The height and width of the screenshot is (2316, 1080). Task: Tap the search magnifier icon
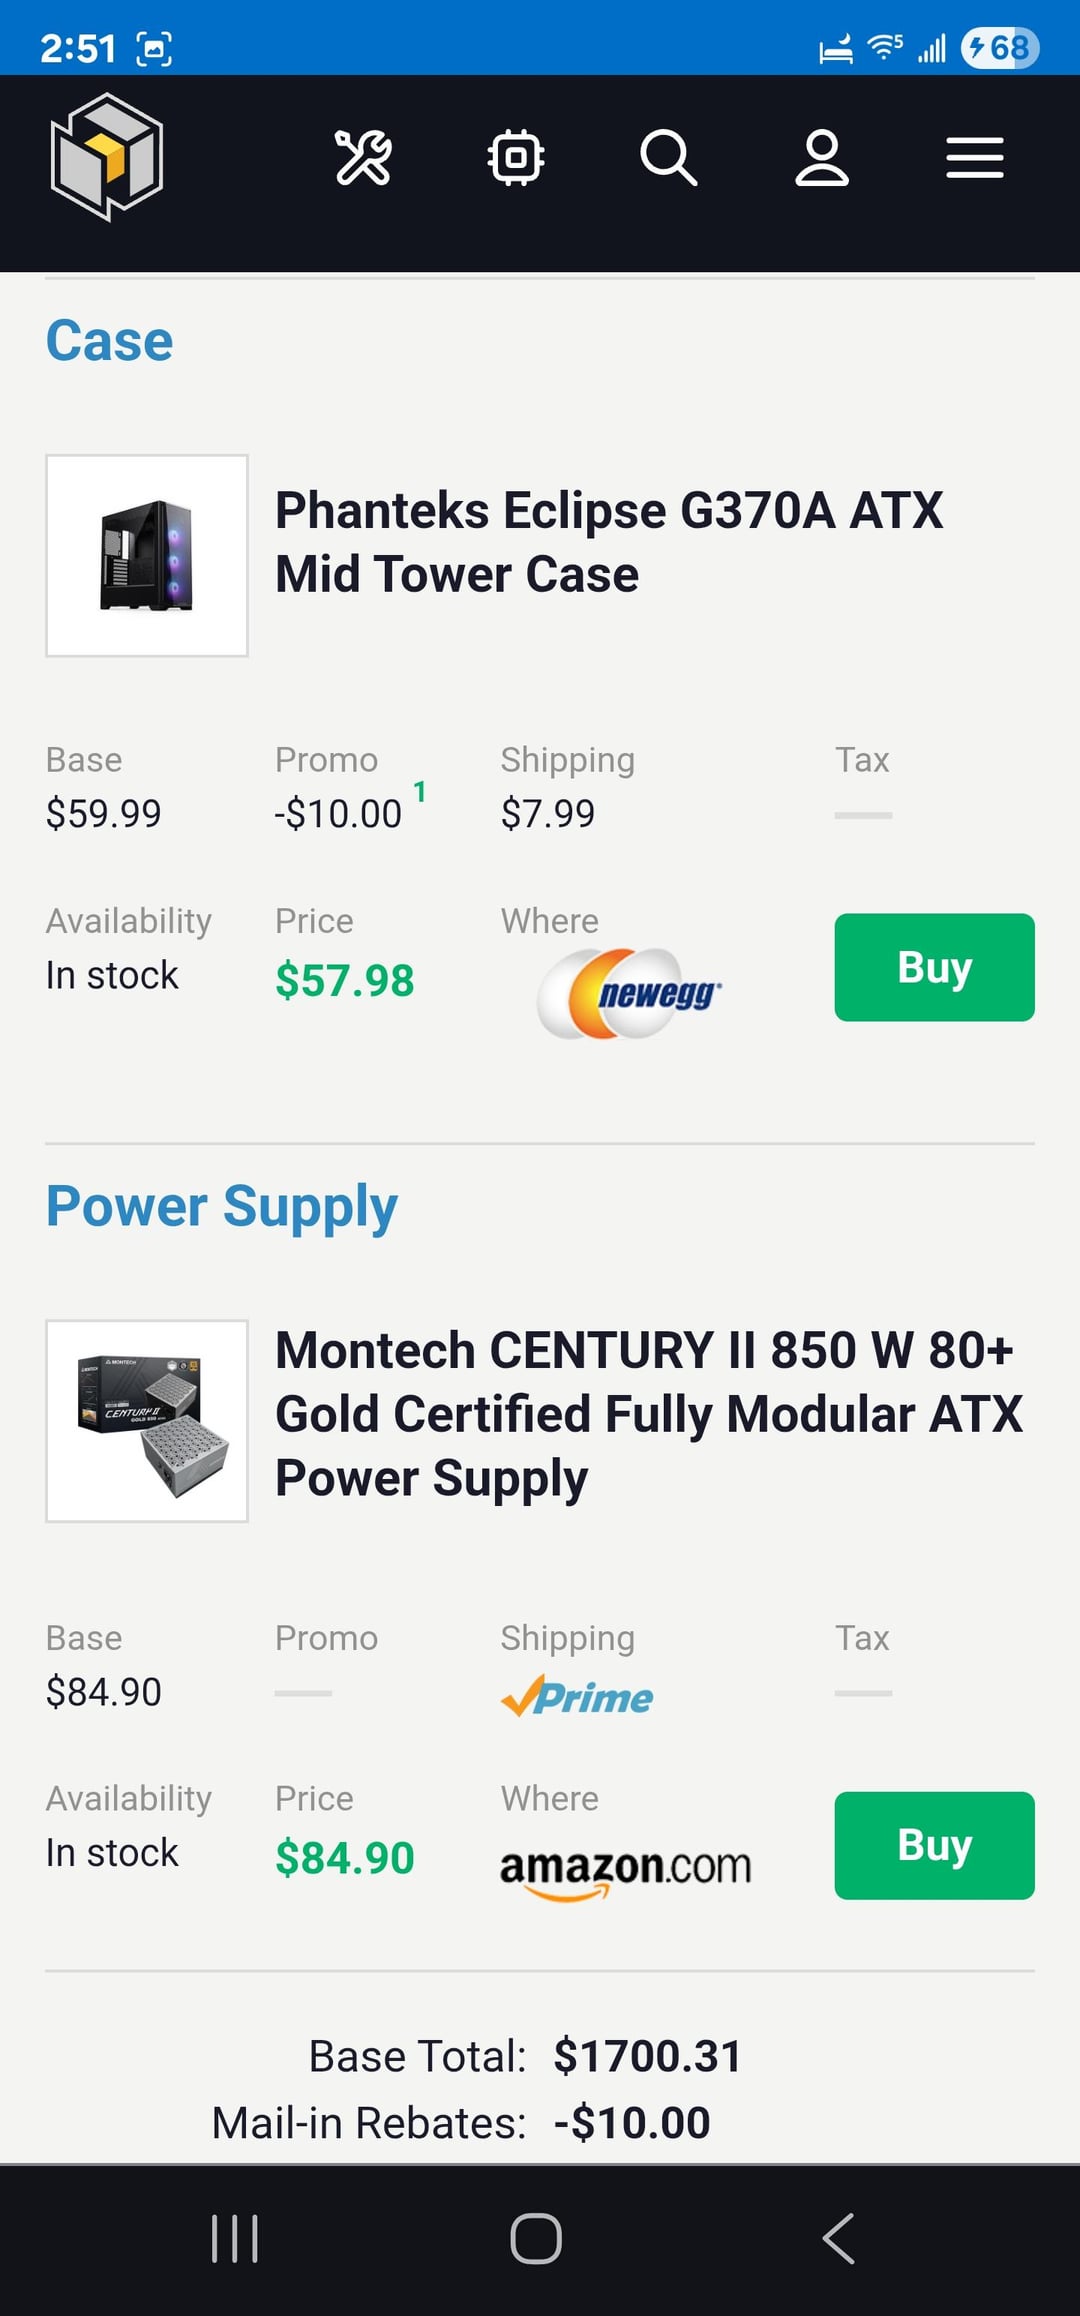click(x=668, y=157)
